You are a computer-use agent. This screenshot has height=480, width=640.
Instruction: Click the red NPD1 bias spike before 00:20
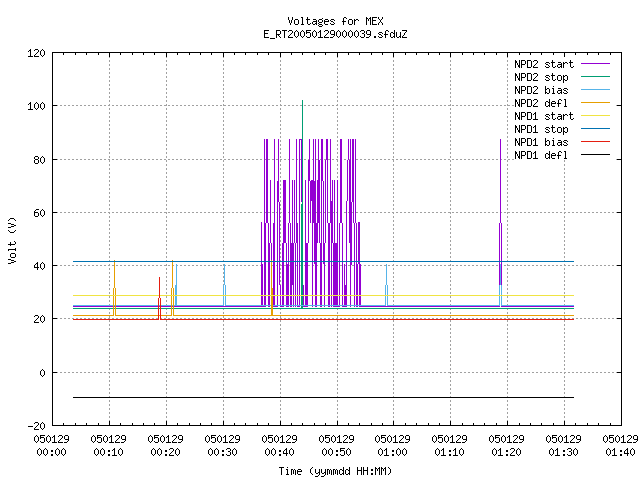click(x=160, y=298)
